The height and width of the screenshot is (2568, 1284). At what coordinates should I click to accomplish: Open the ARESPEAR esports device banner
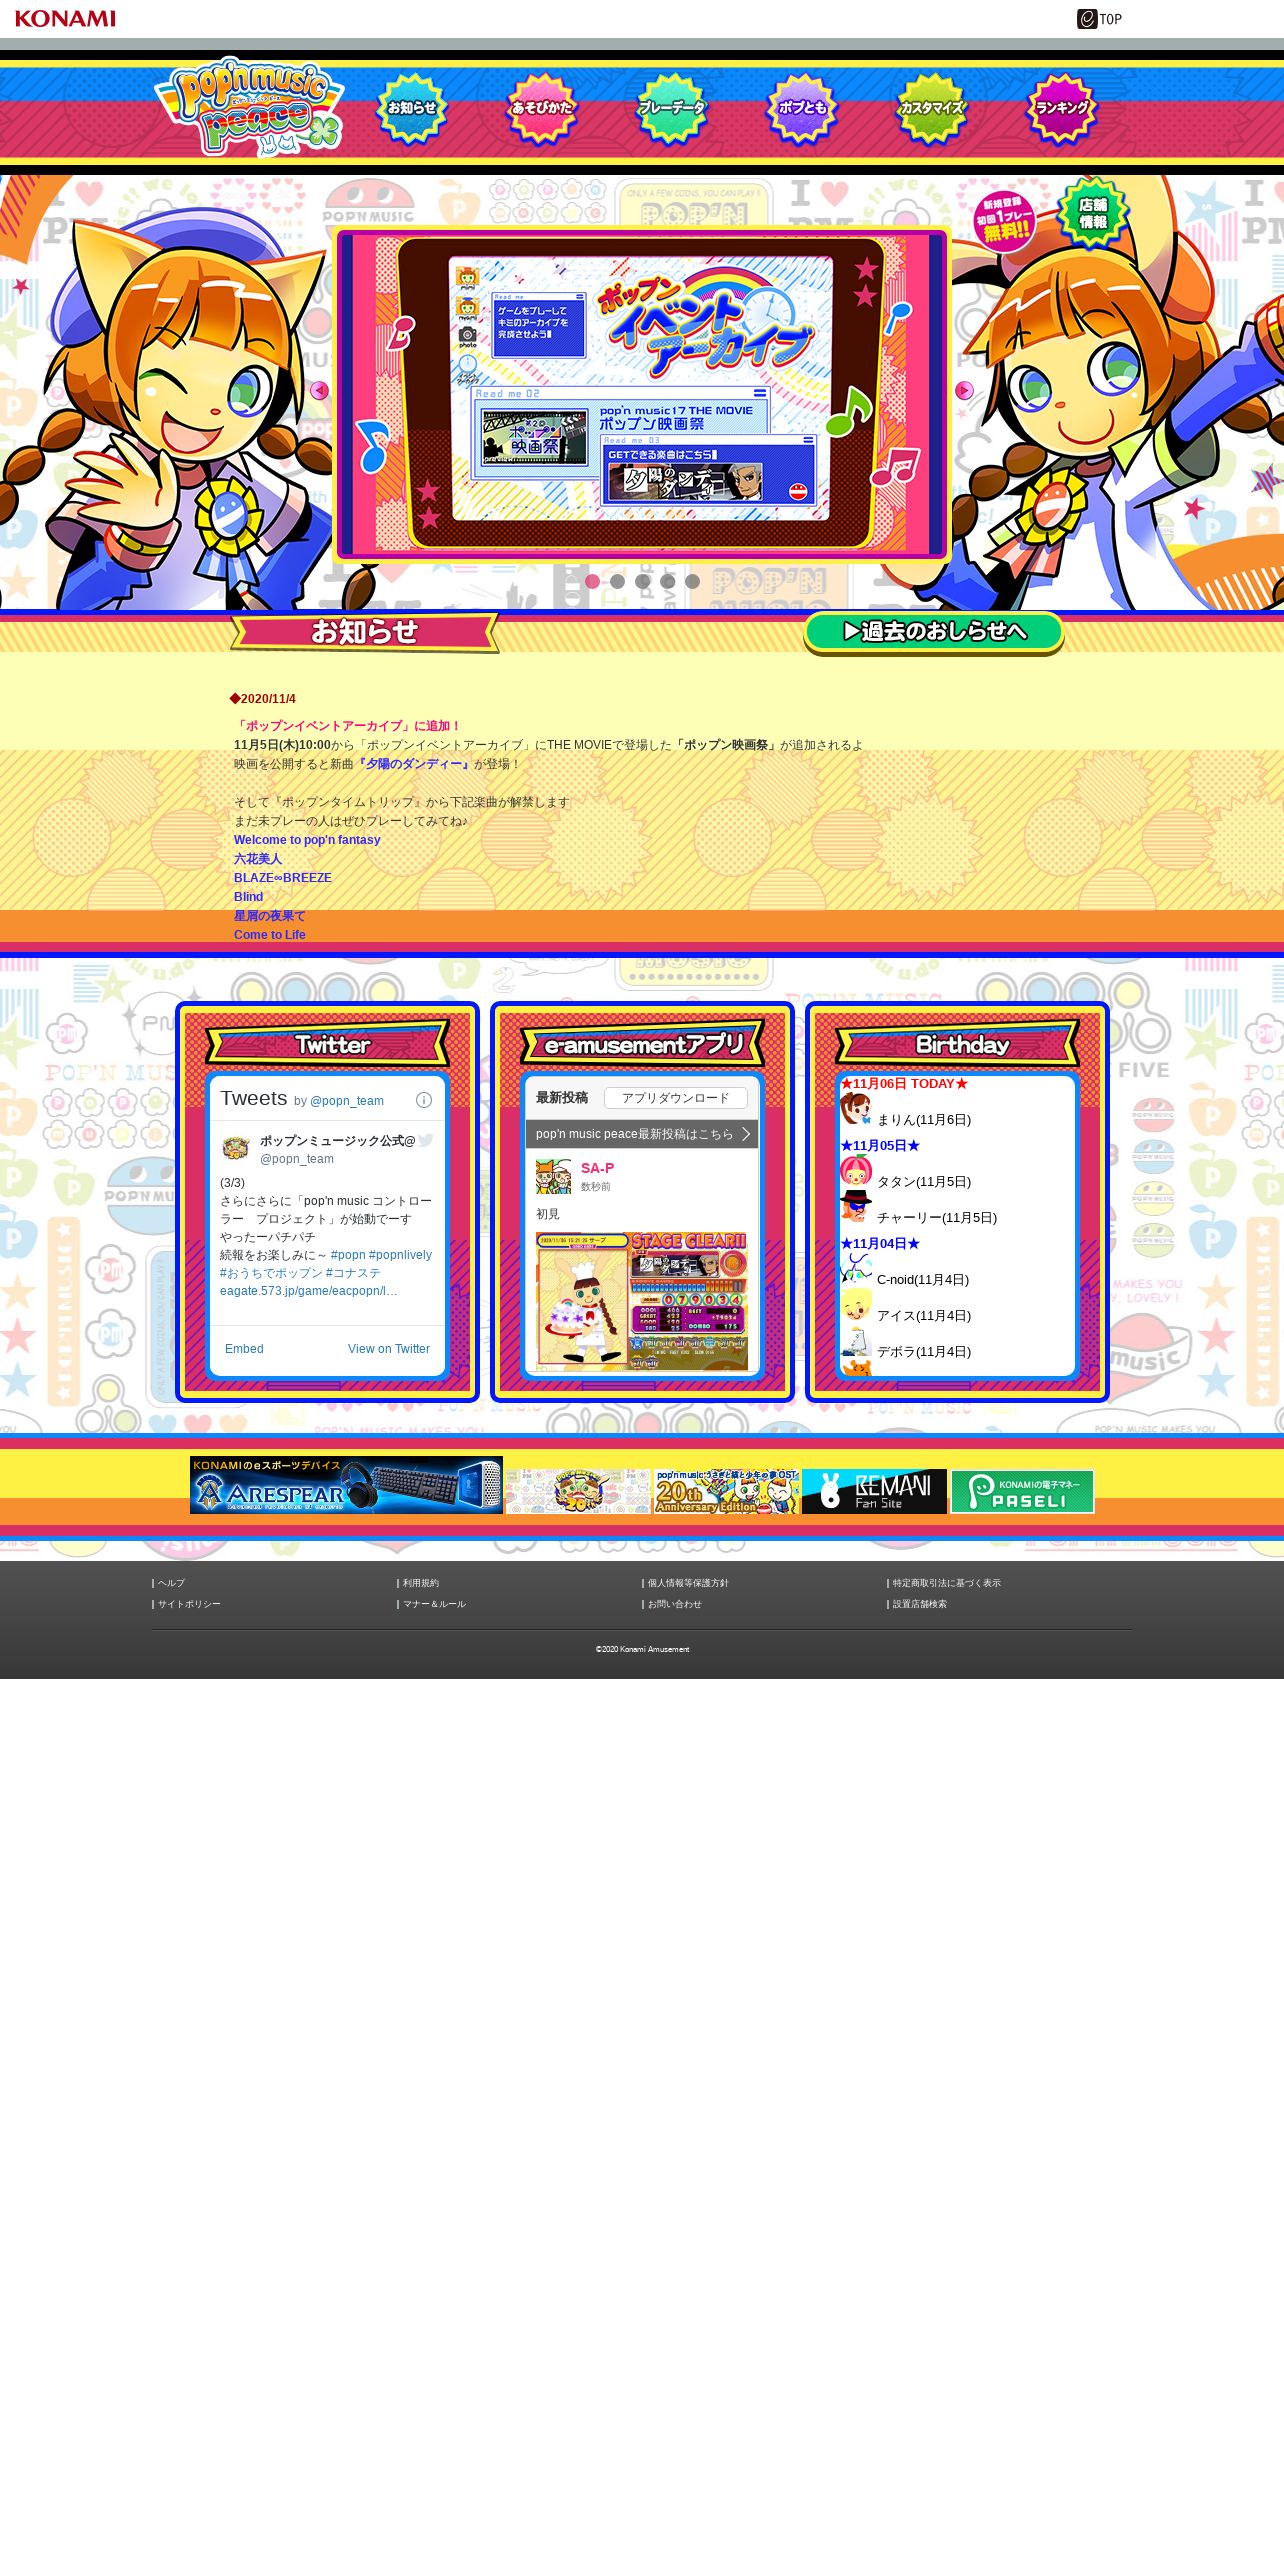(x=346, y=1485)
